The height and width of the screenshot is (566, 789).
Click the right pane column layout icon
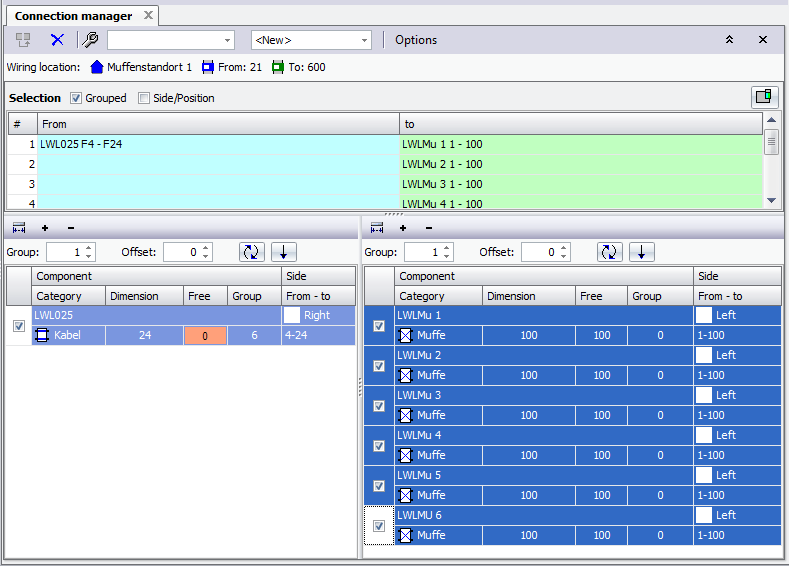pos(377,228)
